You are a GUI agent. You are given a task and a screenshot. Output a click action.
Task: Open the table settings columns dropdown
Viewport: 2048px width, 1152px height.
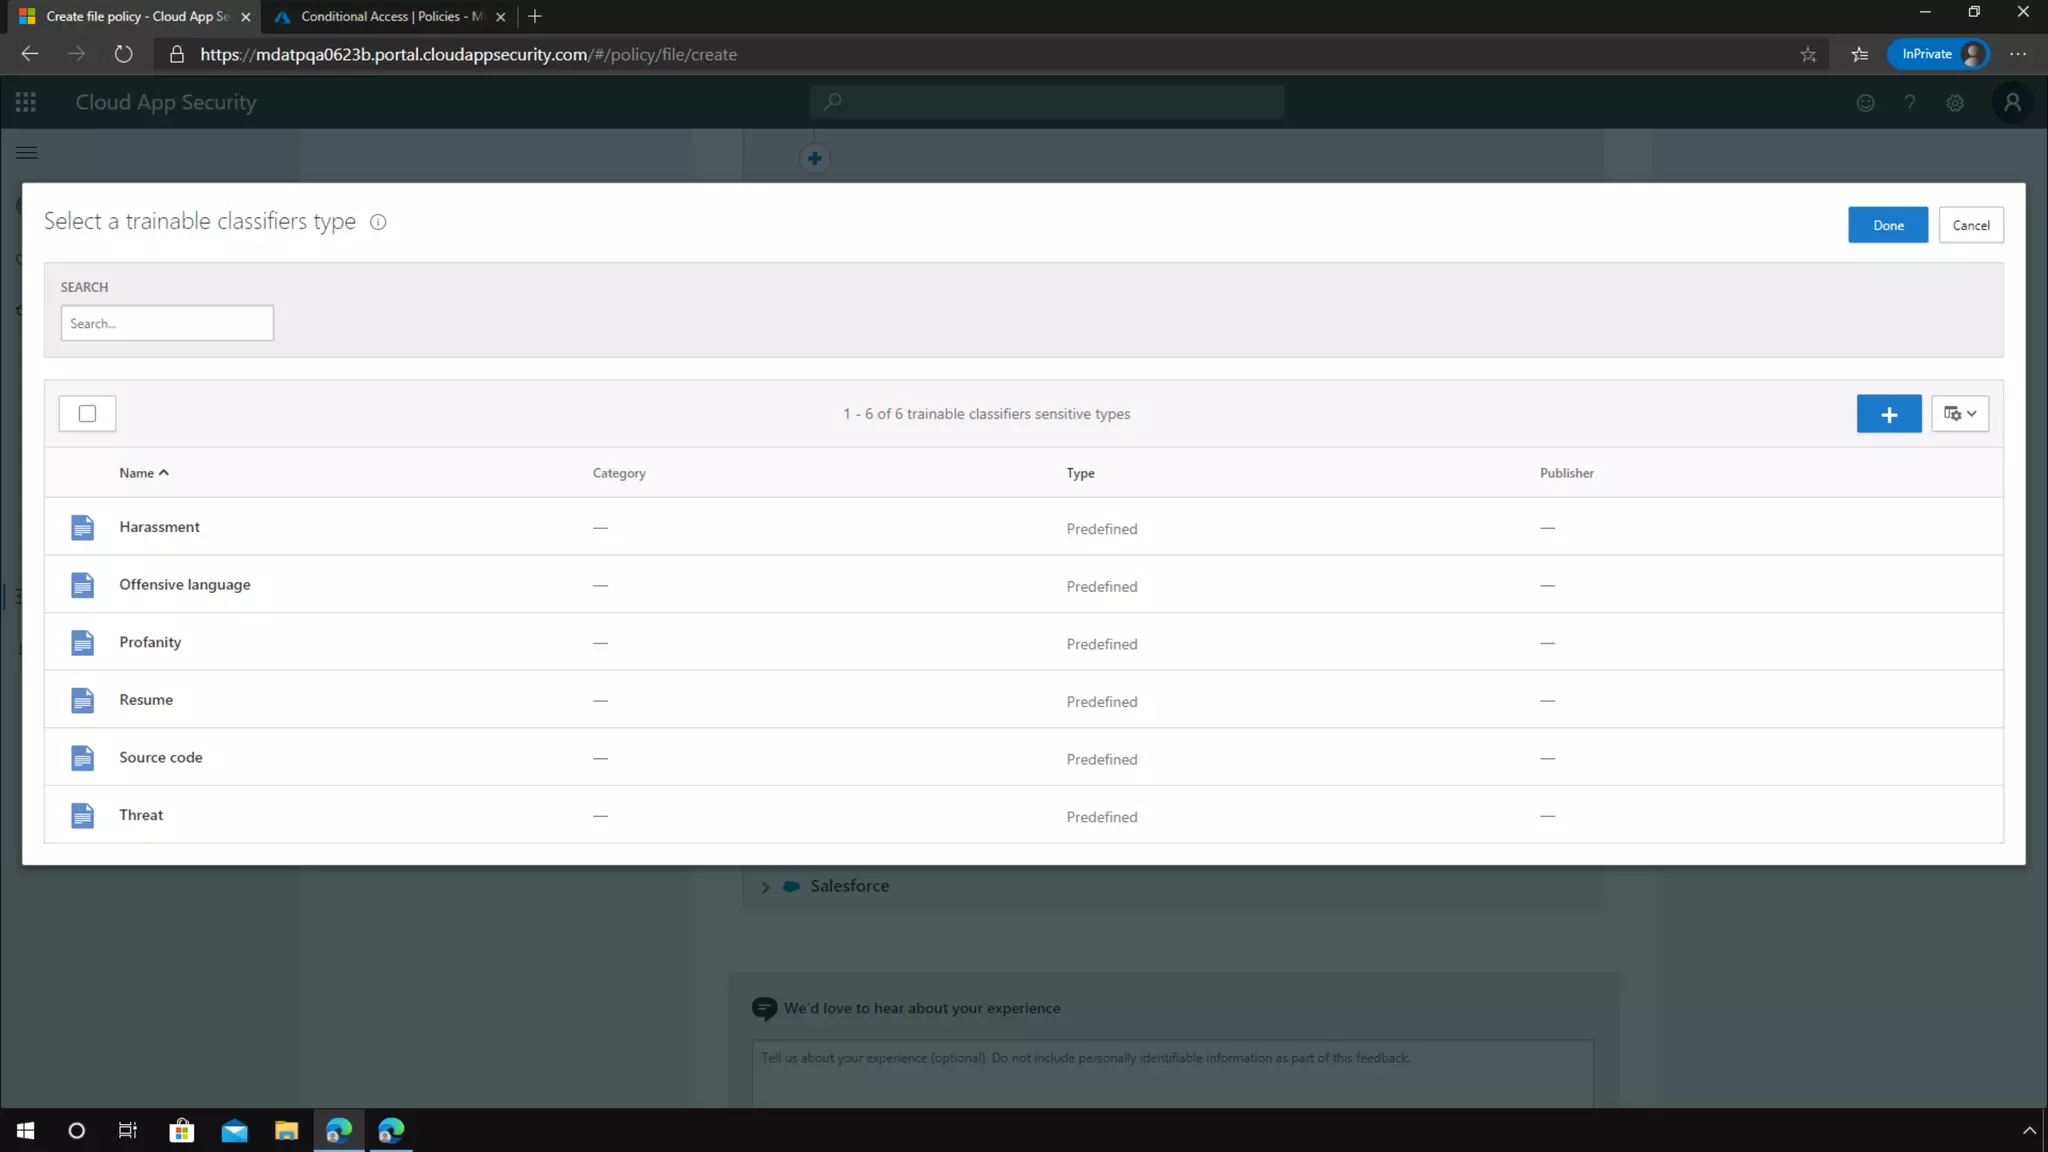click(1959, 414)
